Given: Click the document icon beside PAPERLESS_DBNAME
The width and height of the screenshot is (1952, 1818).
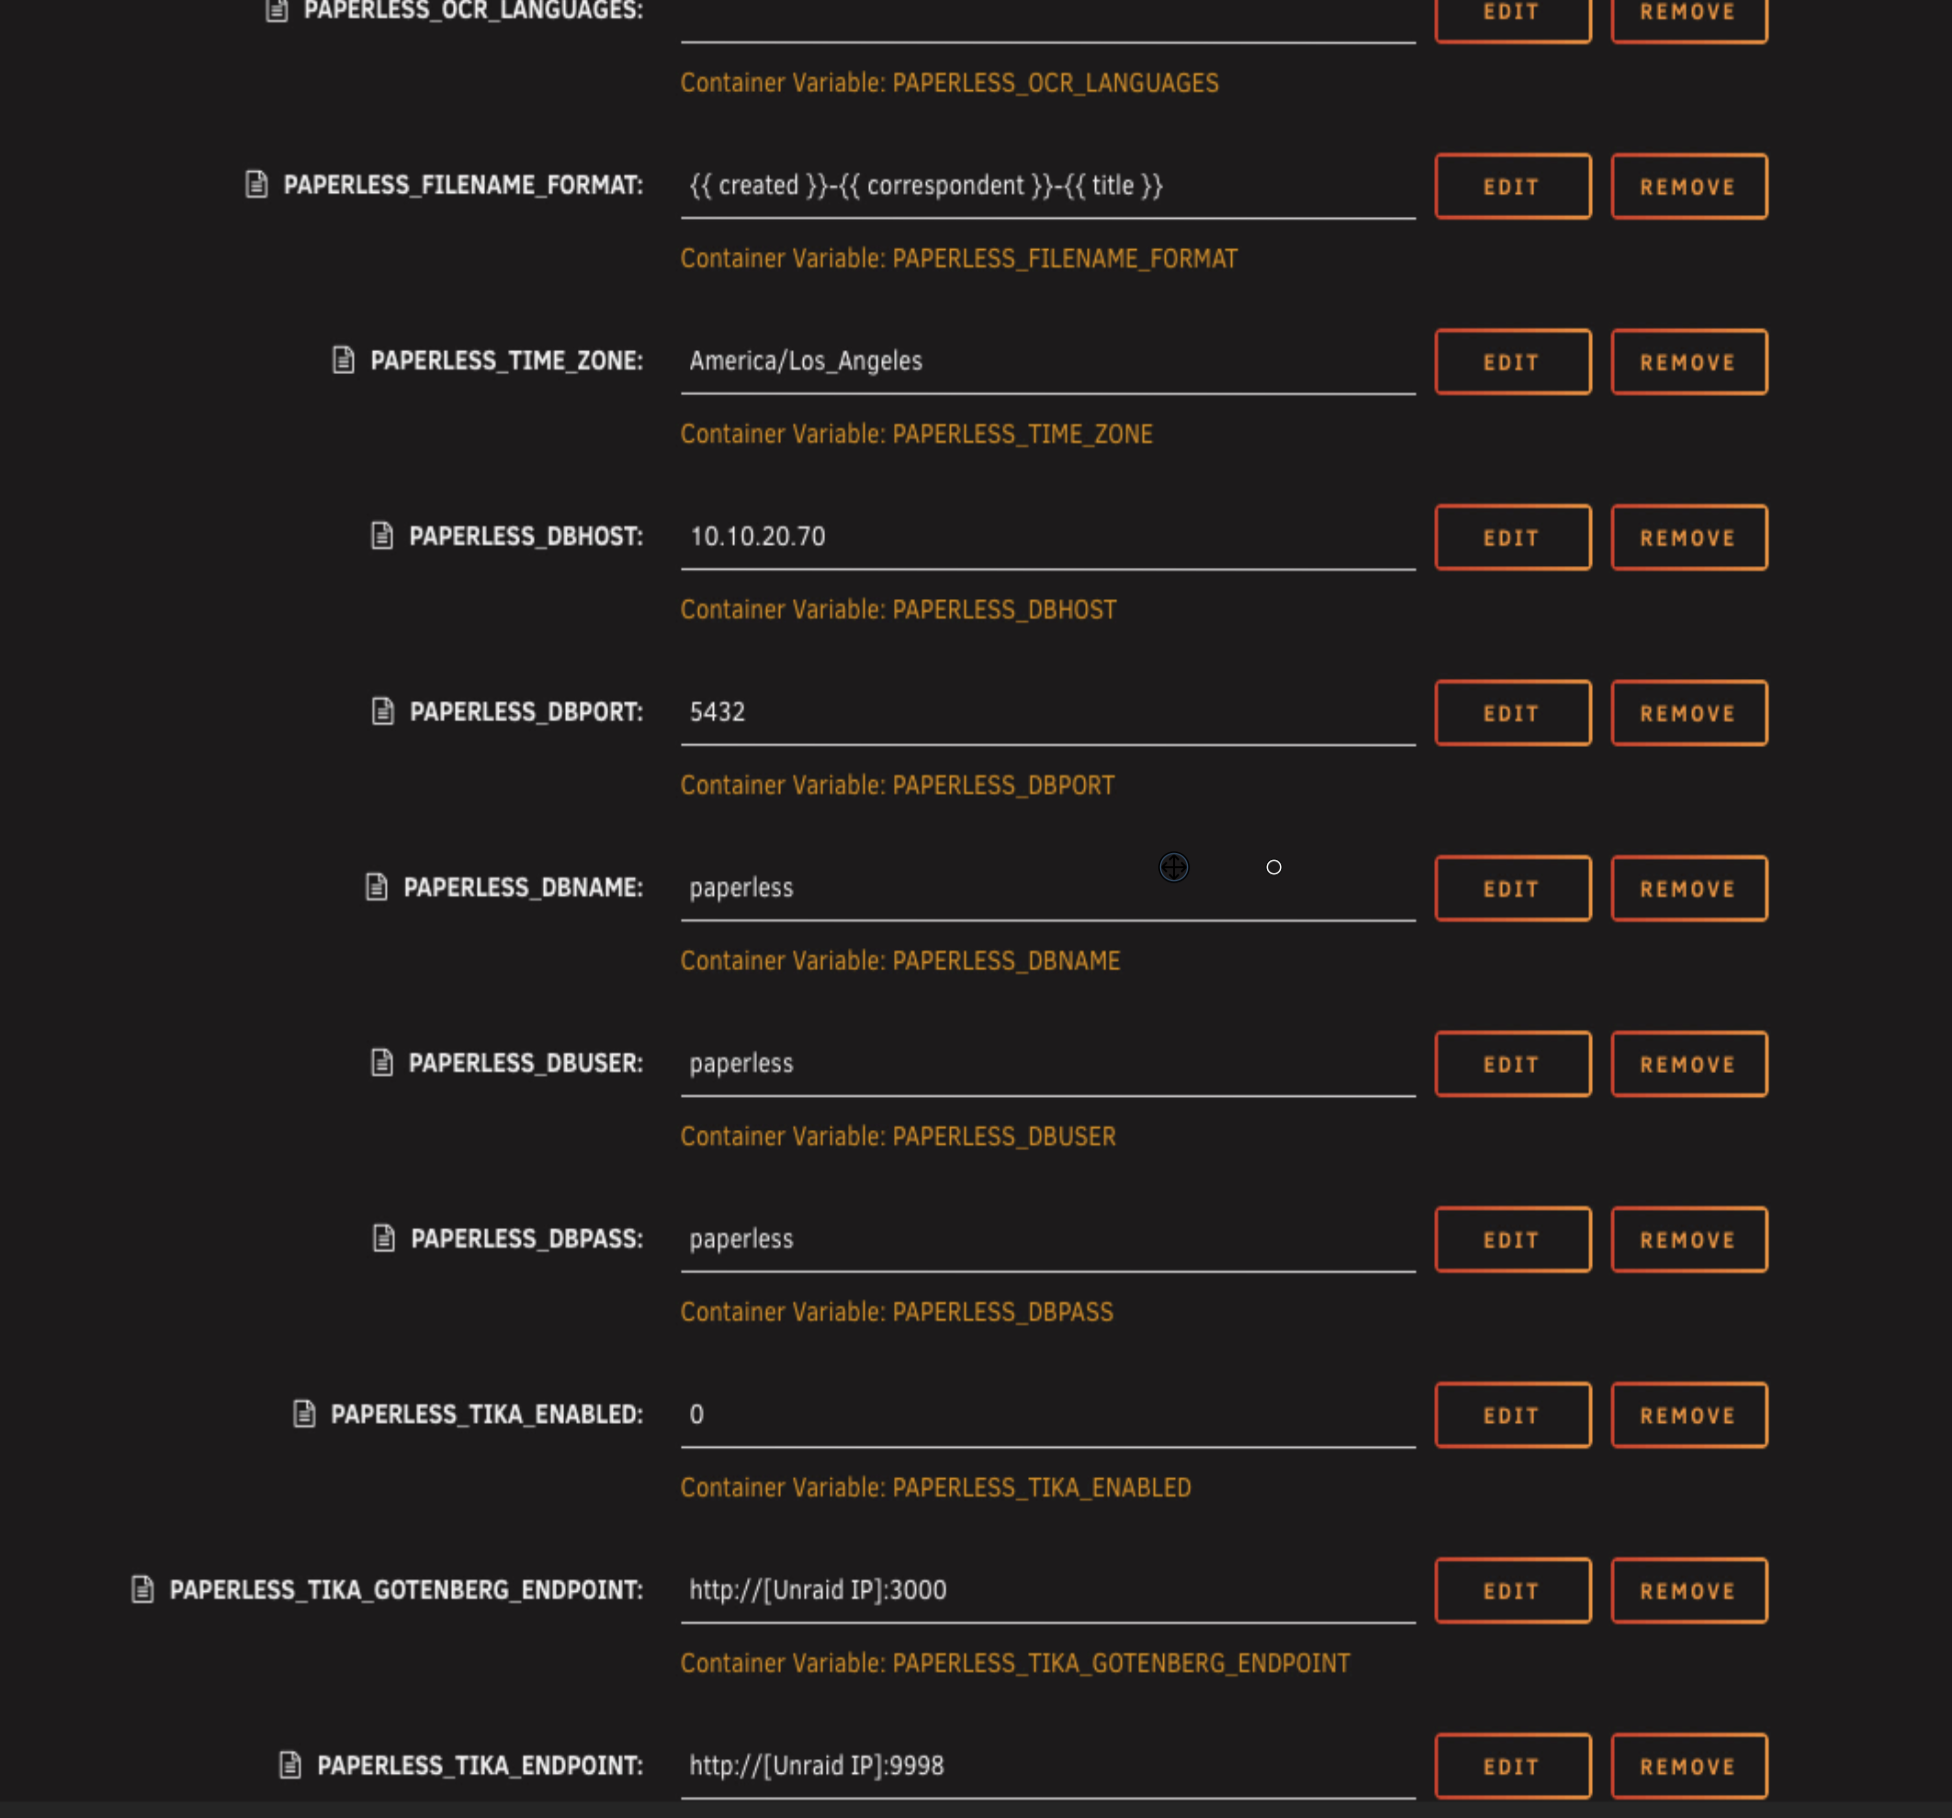Looking at the screenshot, I should (377, 887).
